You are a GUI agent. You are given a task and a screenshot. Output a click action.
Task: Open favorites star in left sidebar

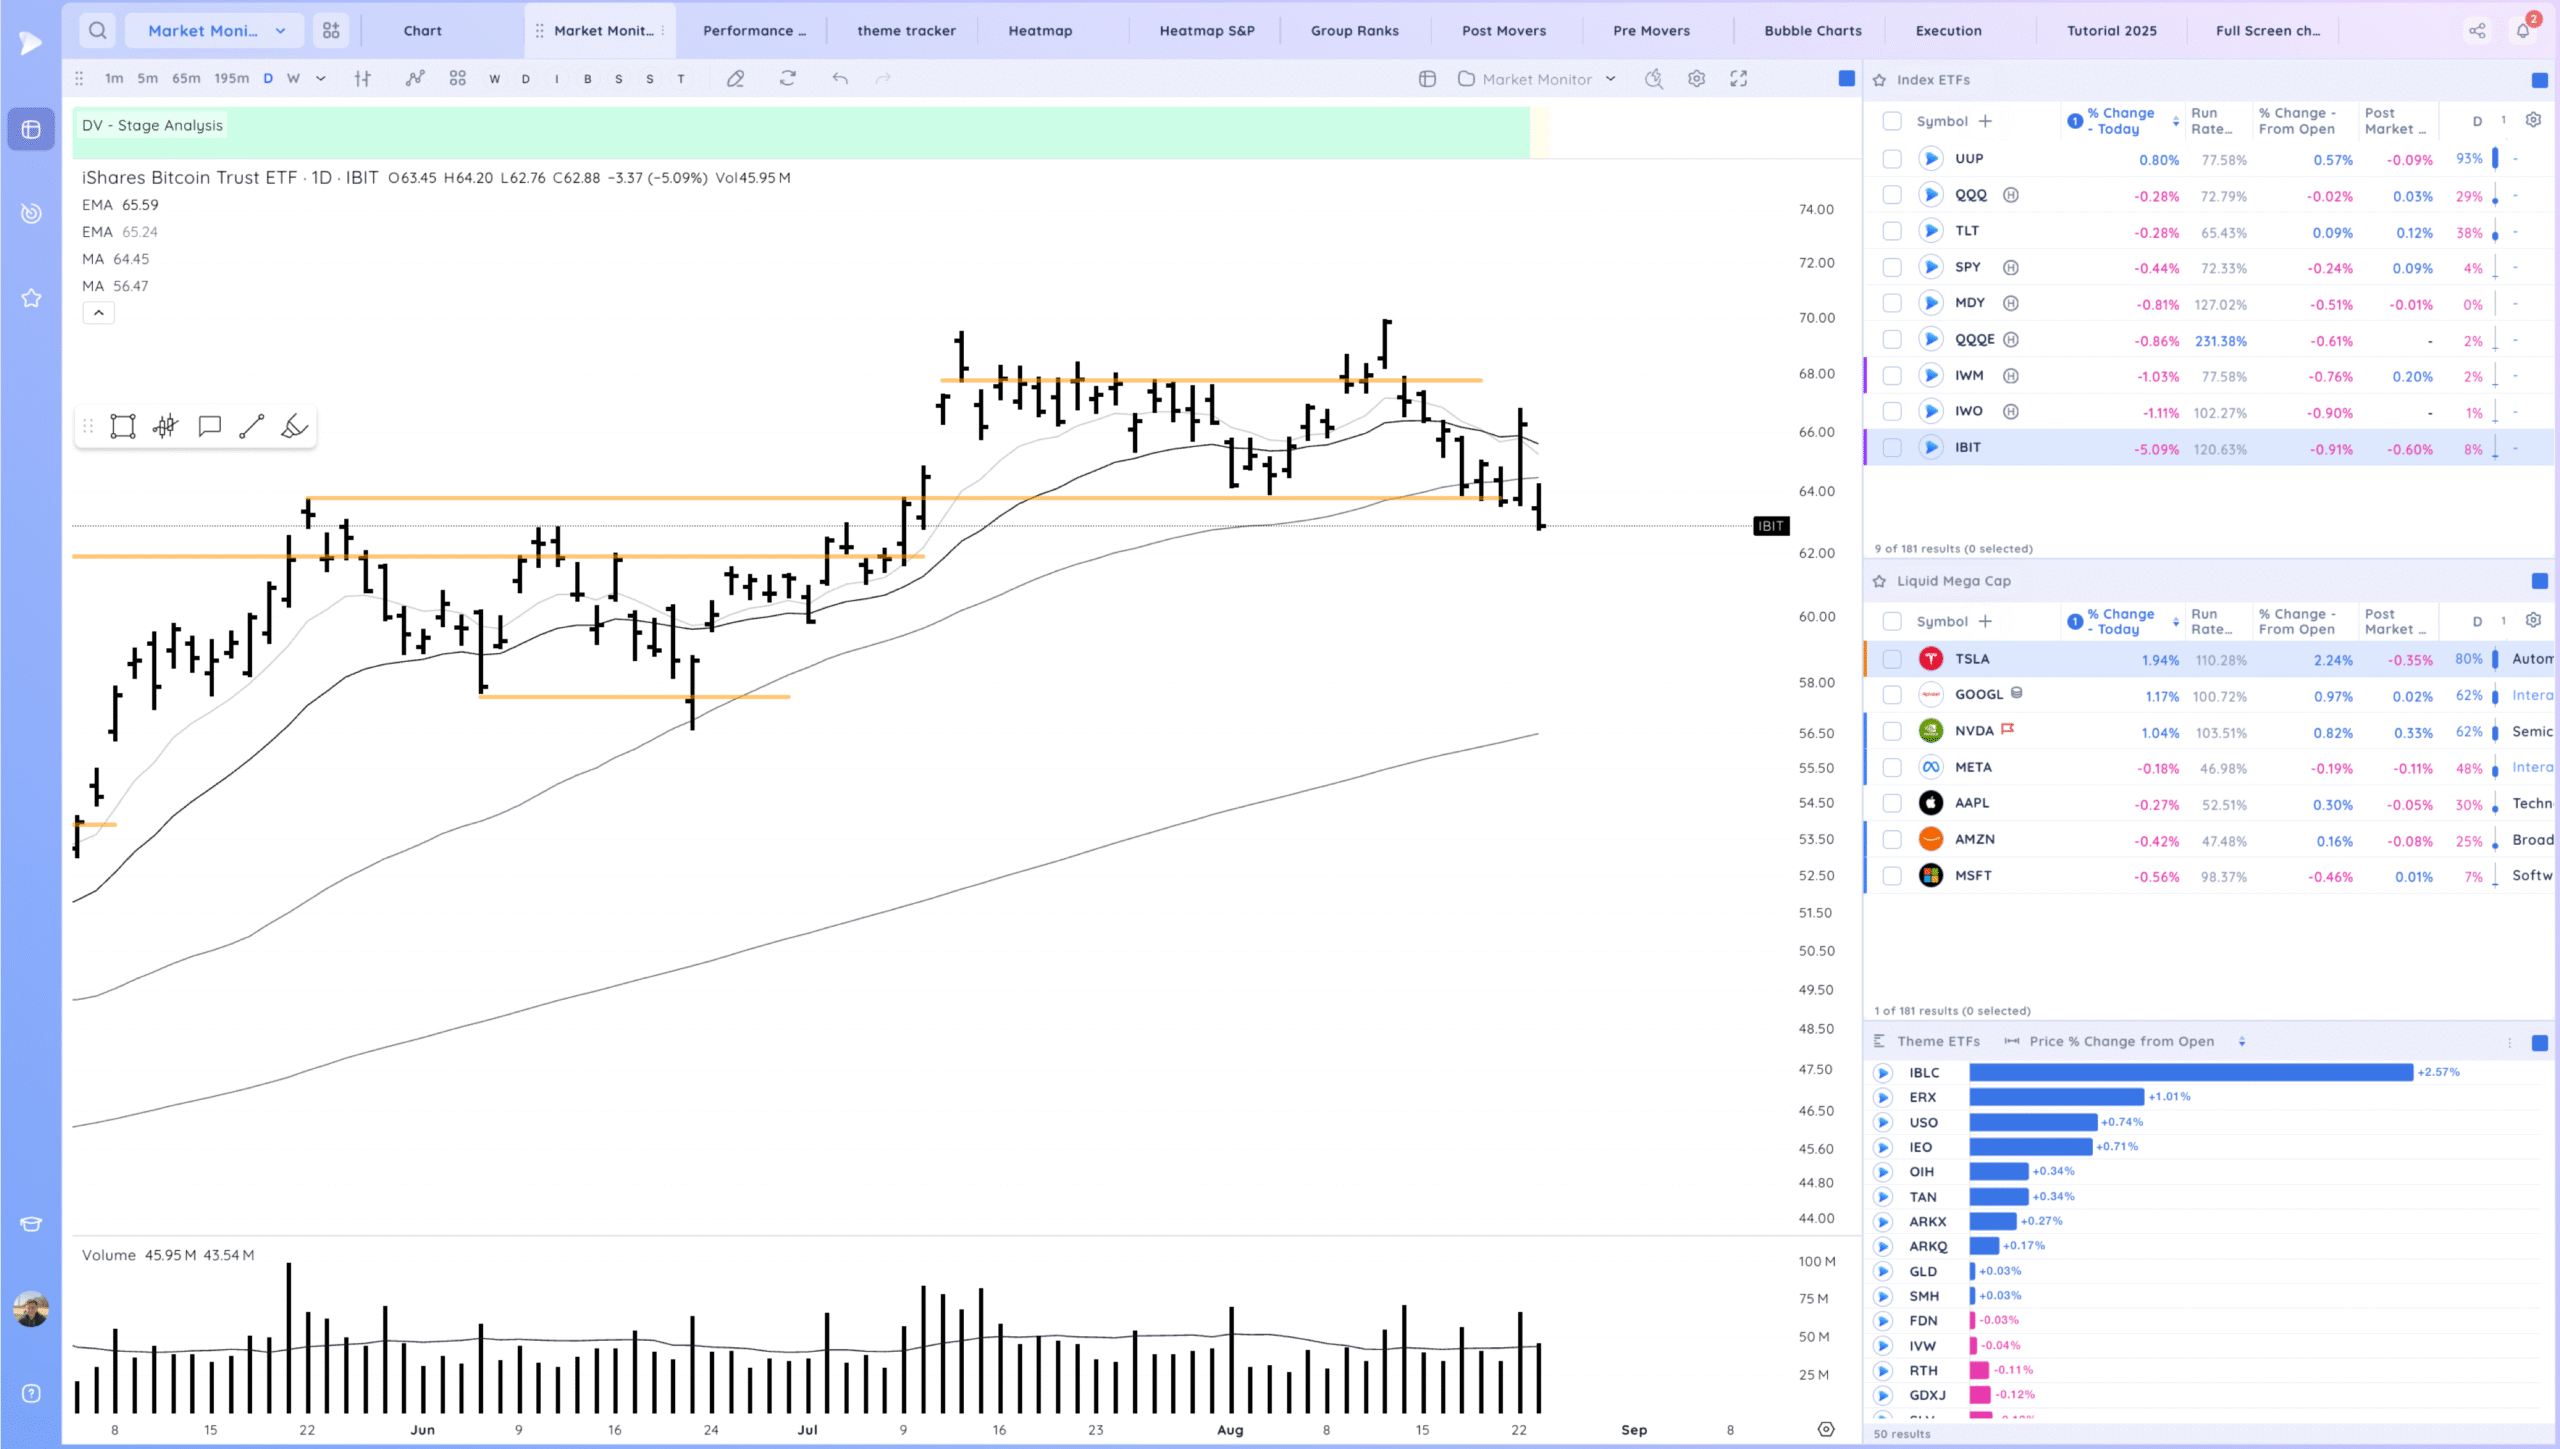(x=31, y=298)
